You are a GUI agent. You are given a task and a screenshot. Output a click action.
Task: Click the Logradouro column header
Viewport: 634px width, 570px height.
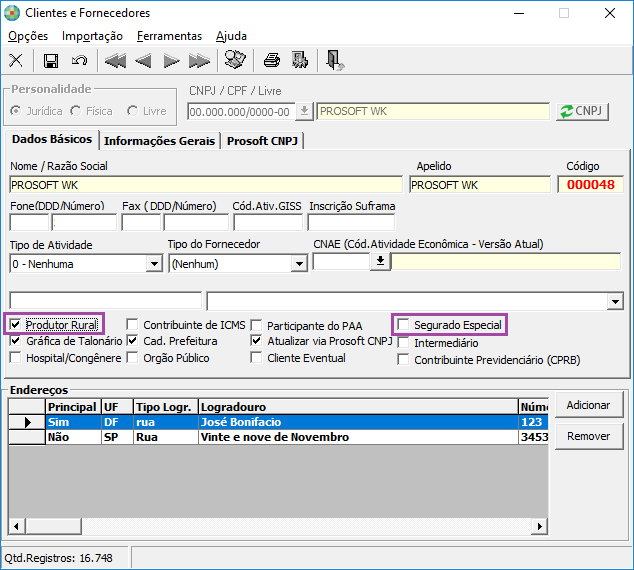358,407
